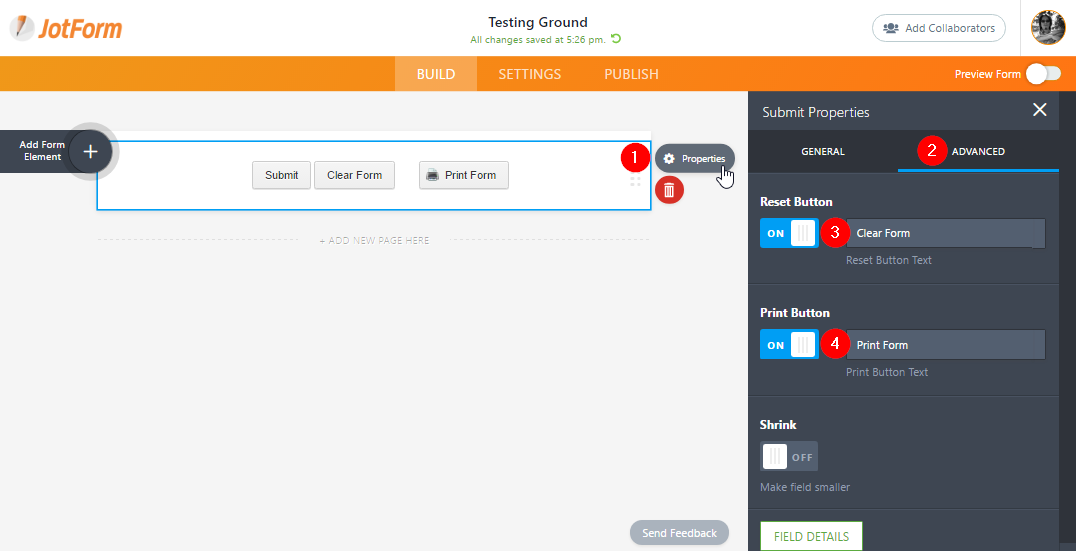Click the Send Feedback button

(x=679, y=533)
